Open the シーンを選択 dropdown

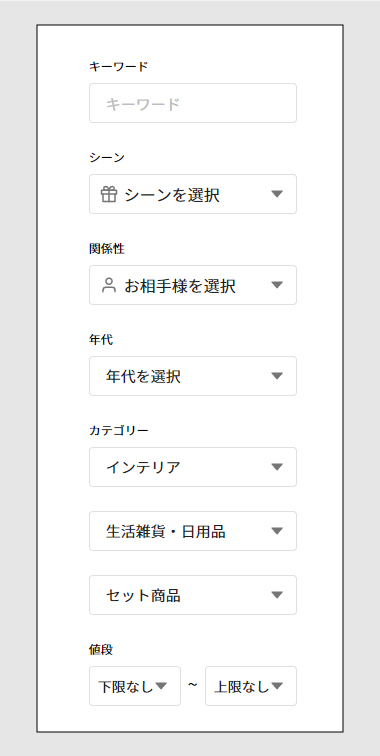(x=193, y=194)
